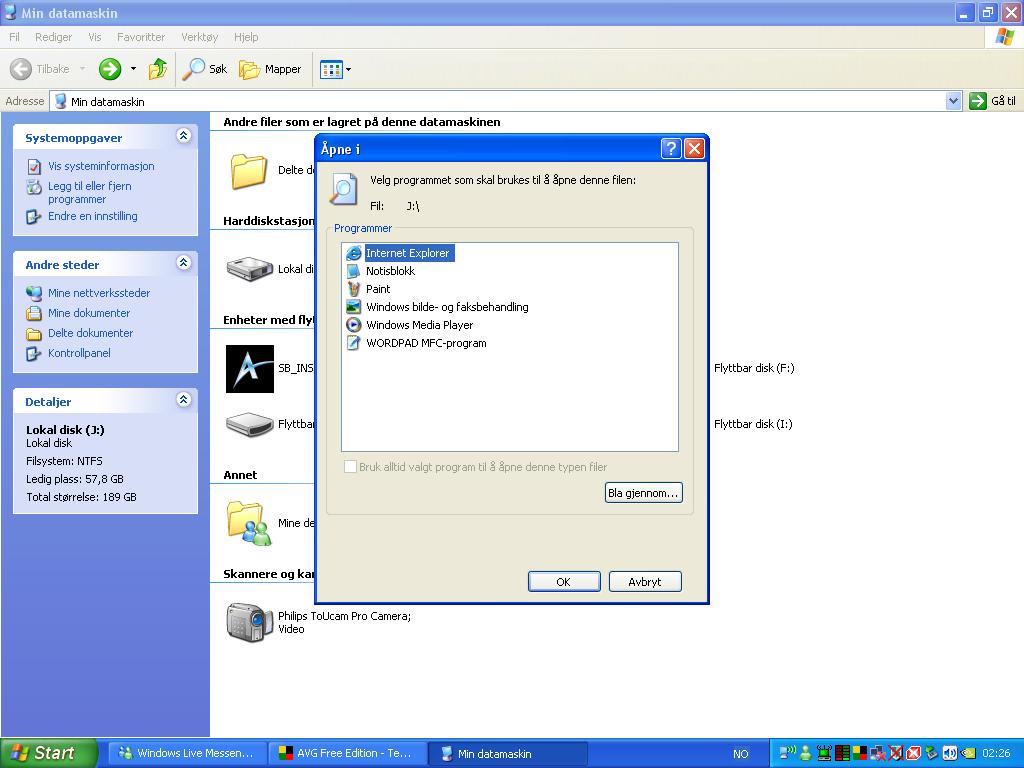Viewport: 1024px width, 768px height.
Task: Select the Mine dokumenter folder under Annet
Action: pos(249,523)
